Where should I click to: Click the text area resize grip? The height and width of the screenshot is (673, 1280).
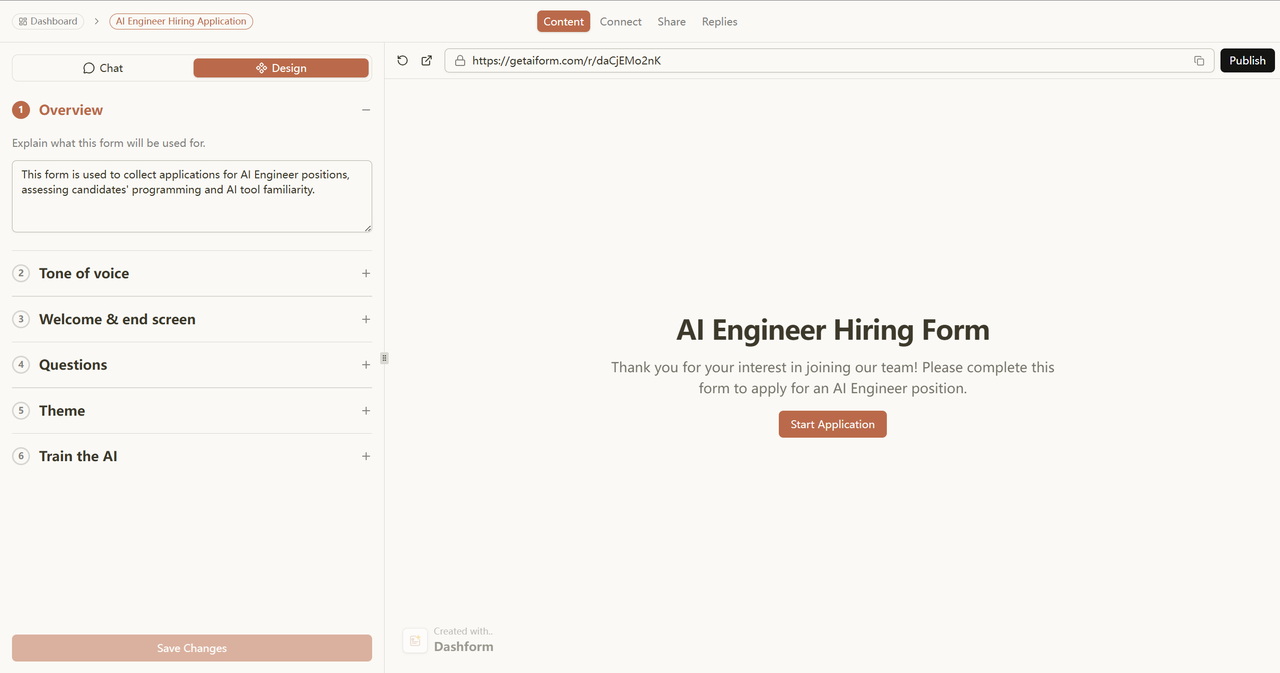[367, 227]
